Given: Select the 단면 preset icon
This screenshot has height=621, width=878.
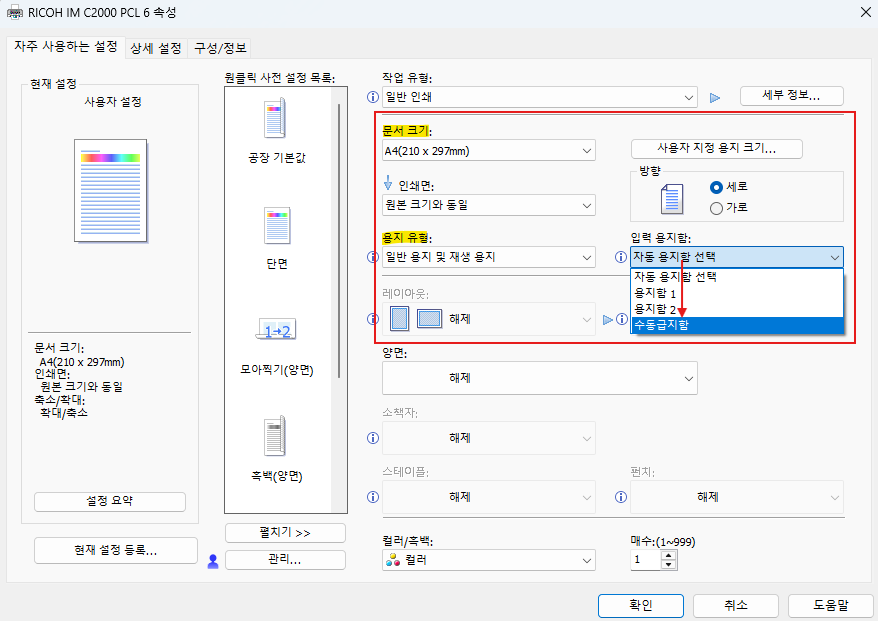Looking at the screenshot, I should click(277, 225).
